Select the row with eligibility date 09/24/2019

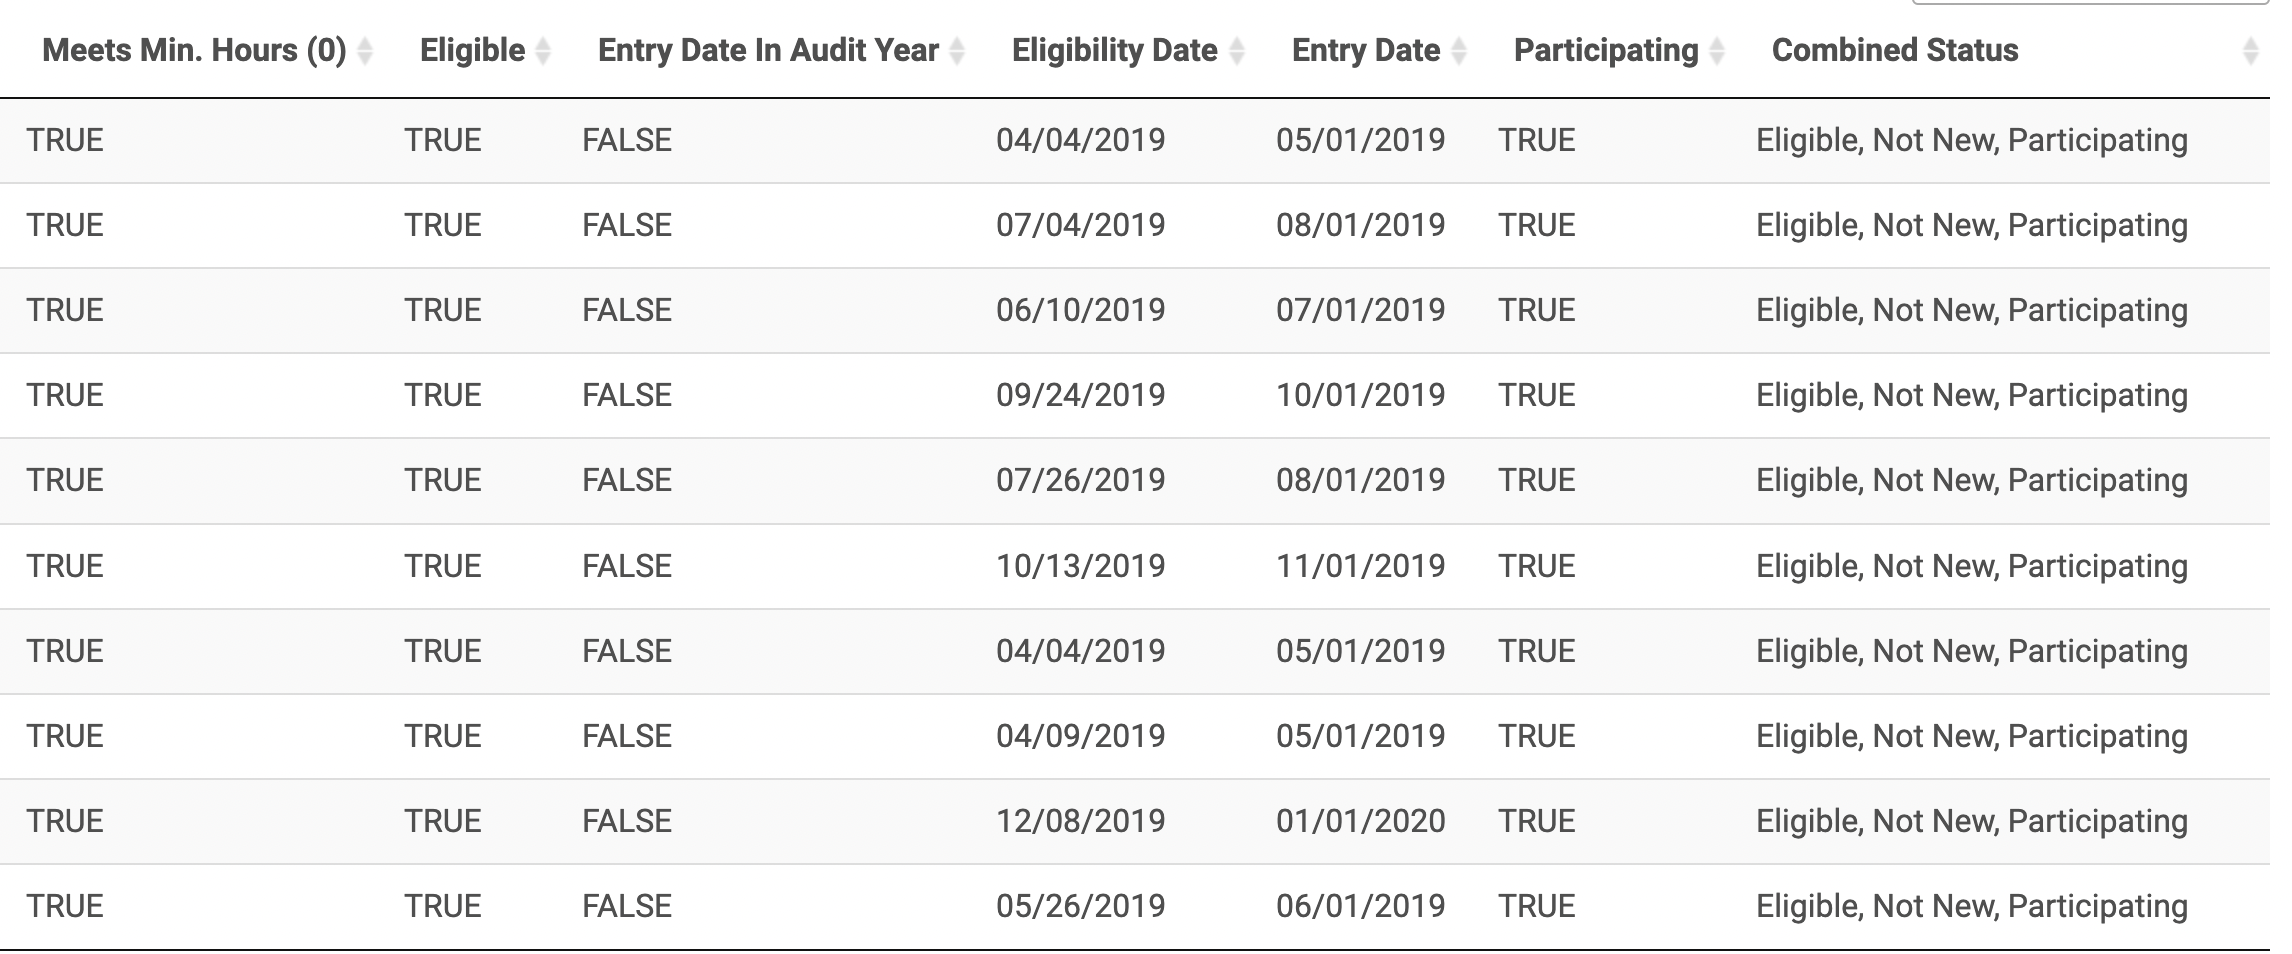(1135, 395)
